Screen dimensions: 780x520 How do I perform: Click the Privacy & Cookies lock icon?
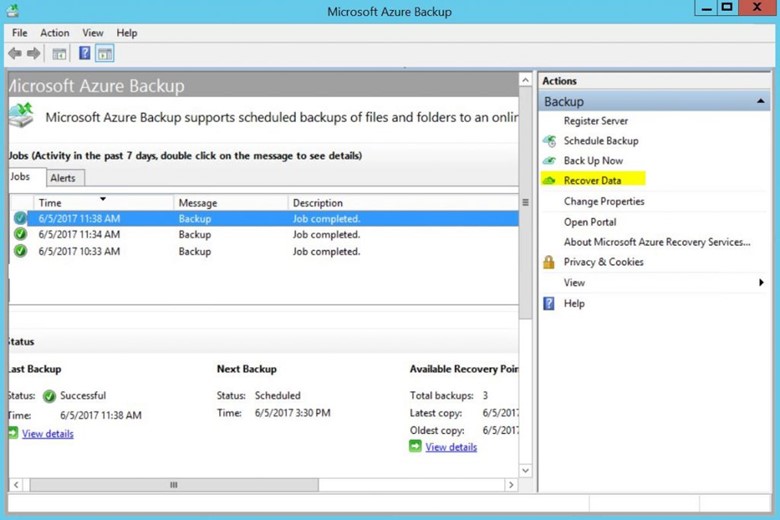pos(549,262)
